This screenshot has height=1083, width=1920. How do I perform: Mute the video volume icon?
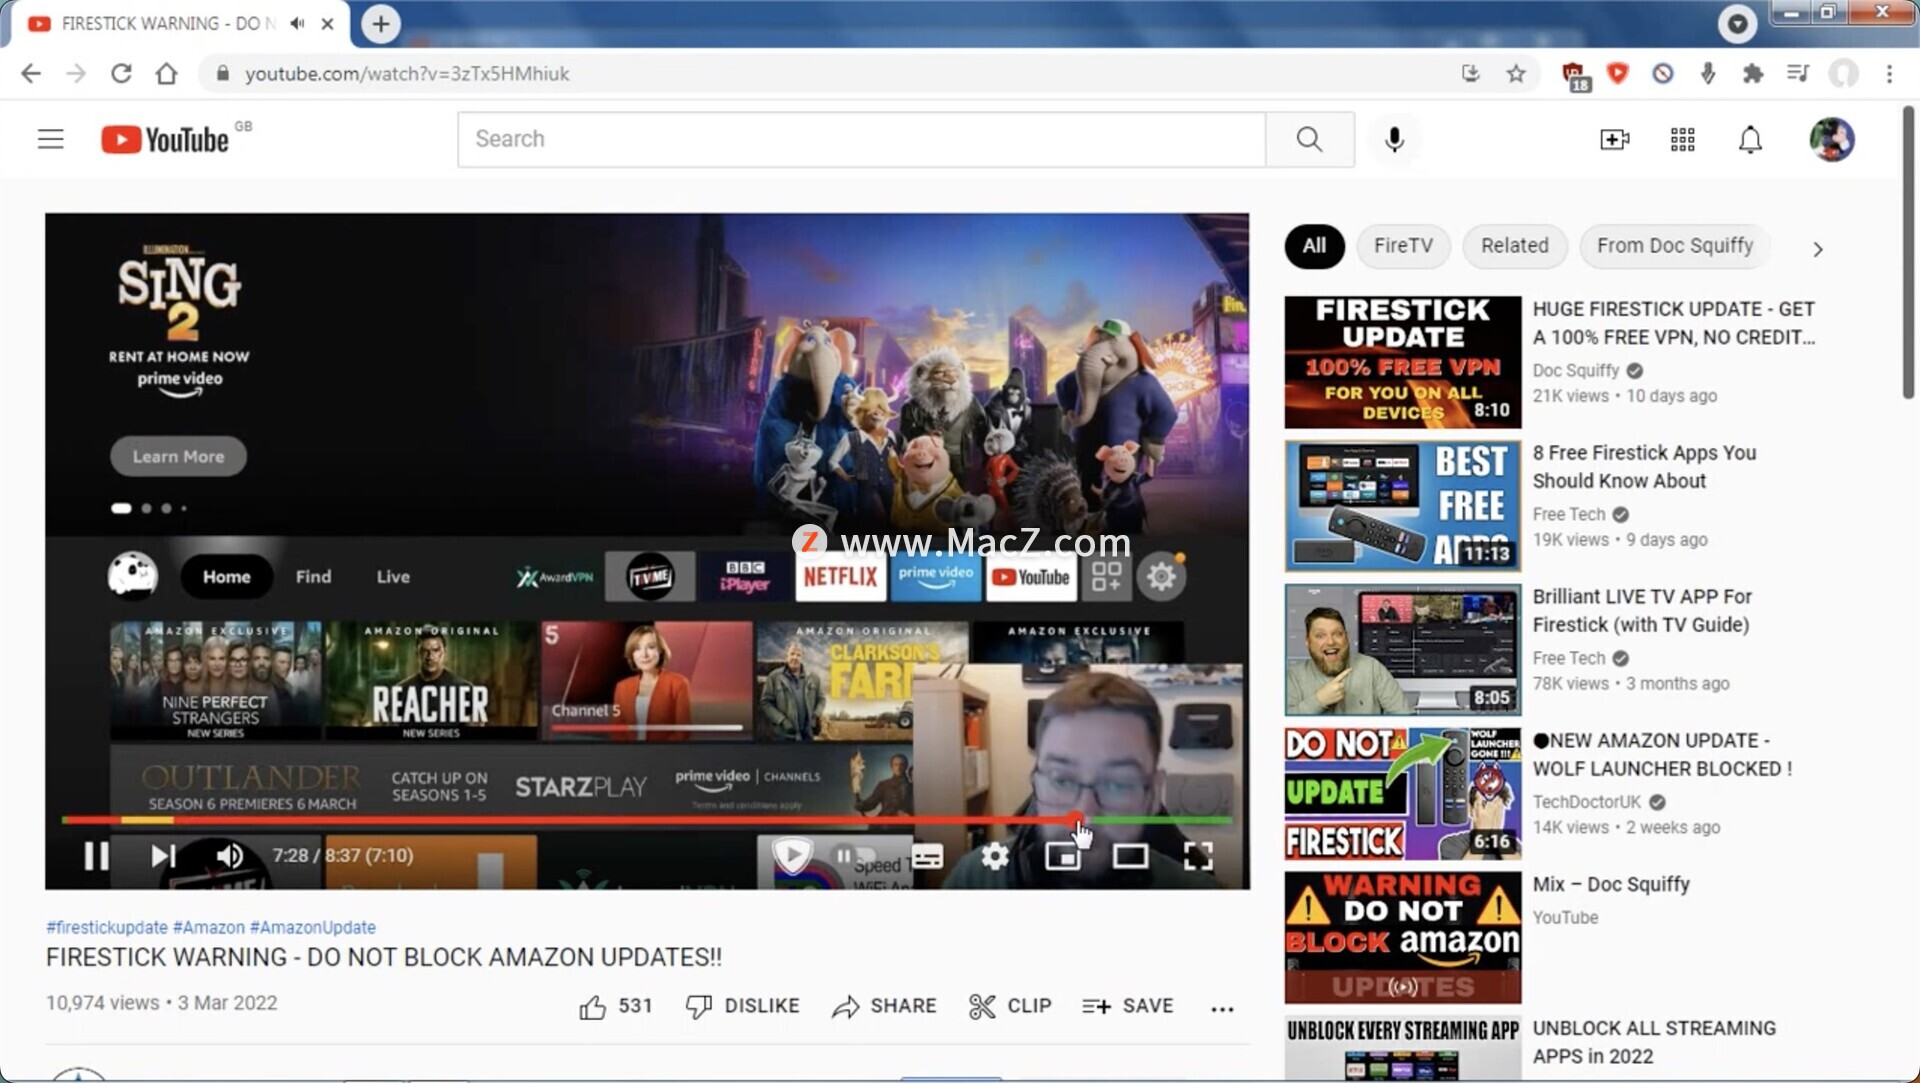230,856
